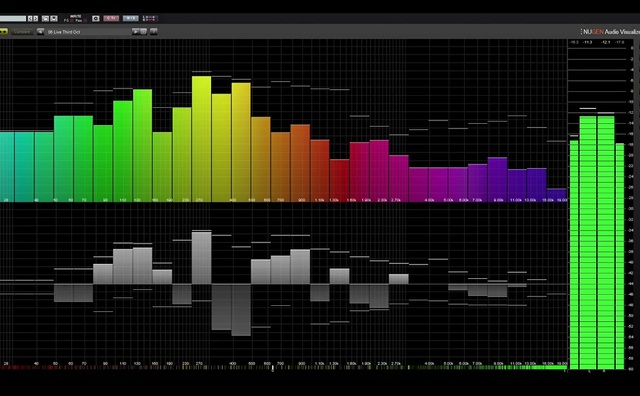Open the preset list arrow before 06 Live Third Oct
Screen dimensions: 640x396
[40, 31]
